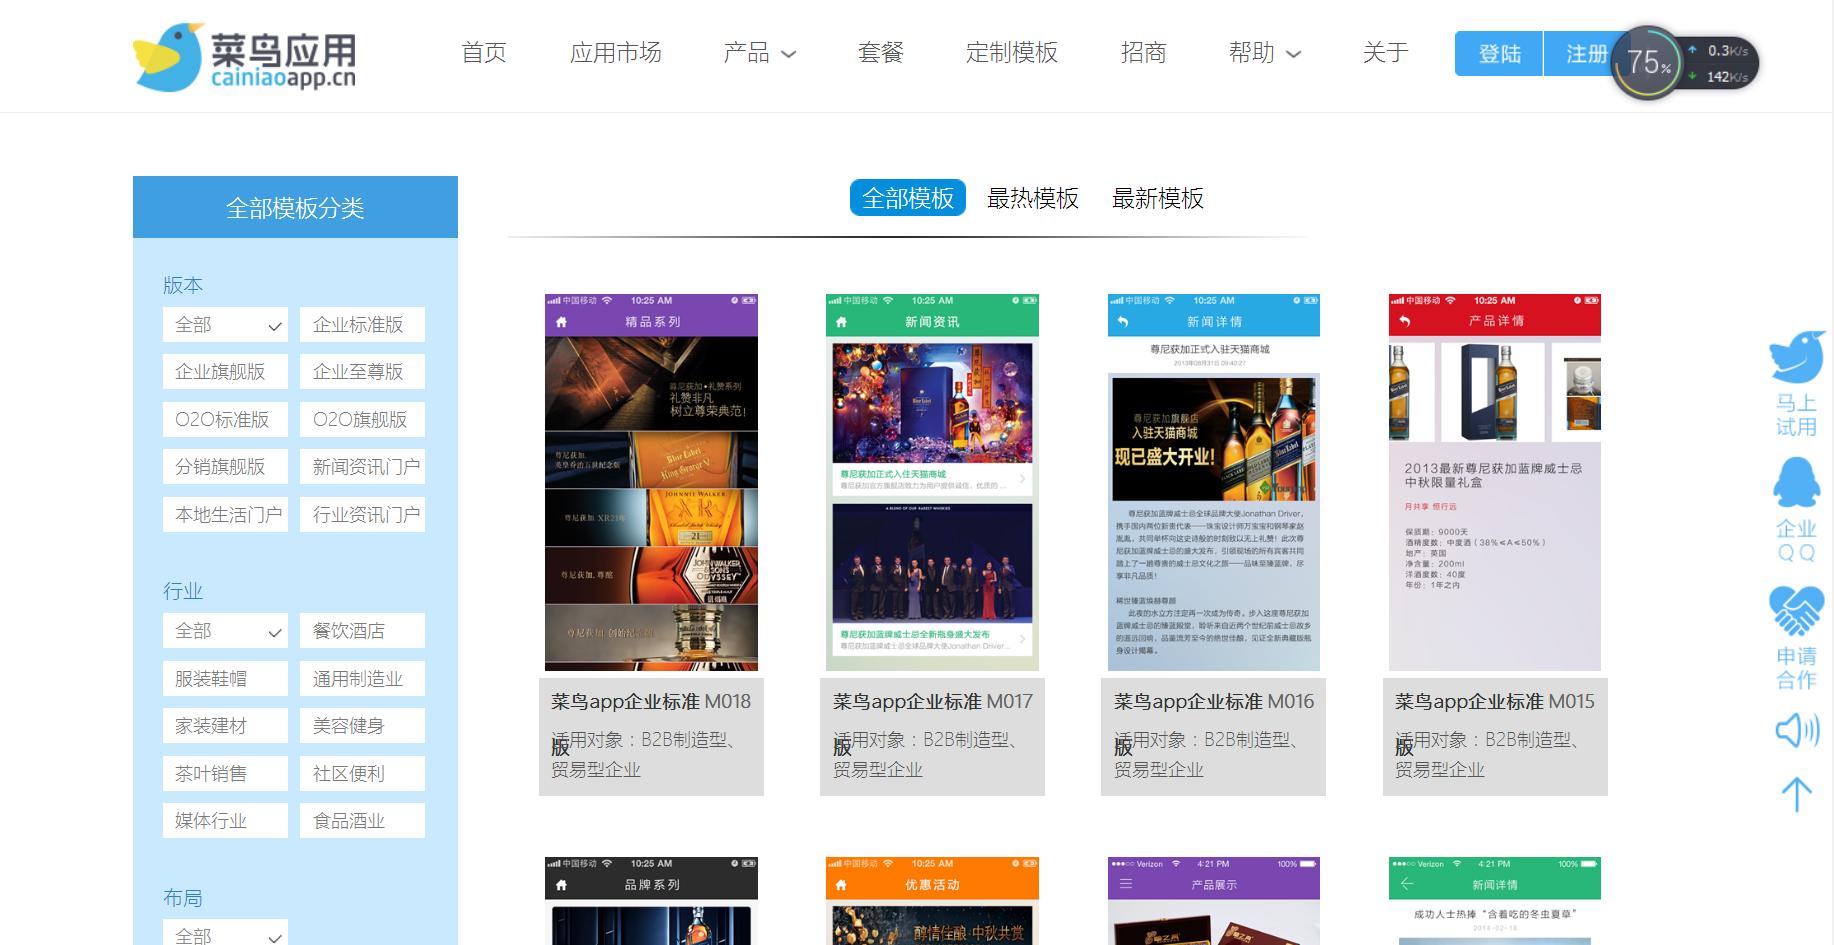Expand the 产品 dropdown menu
The image size is (1834, 945).
(x=758, y=54)
